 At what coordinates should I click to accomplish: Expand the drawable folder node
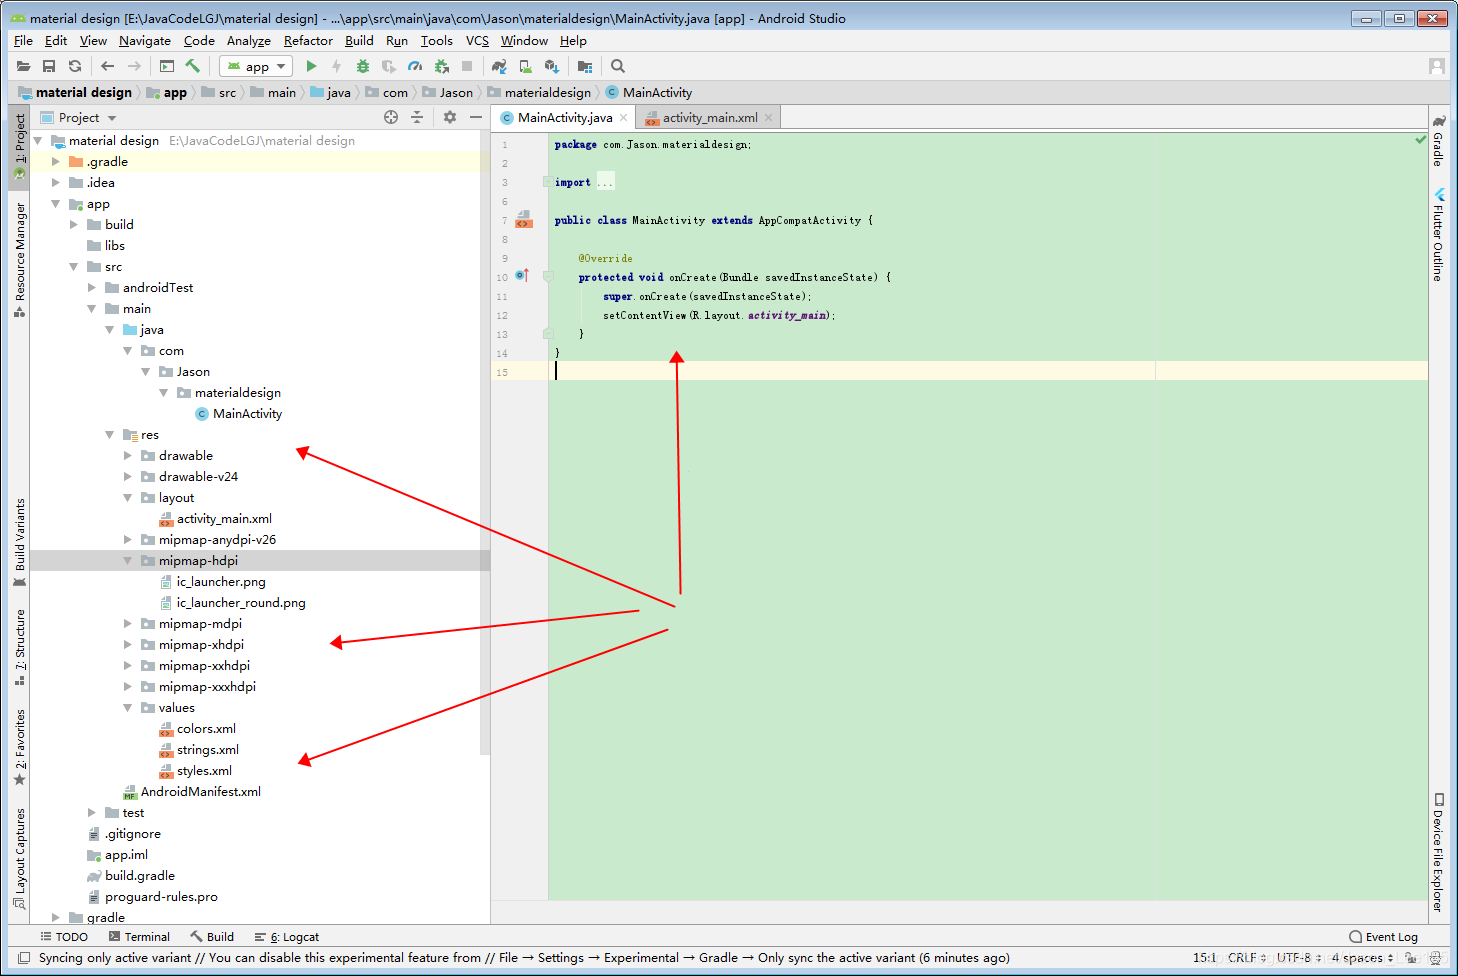click(x=128, y=456)
